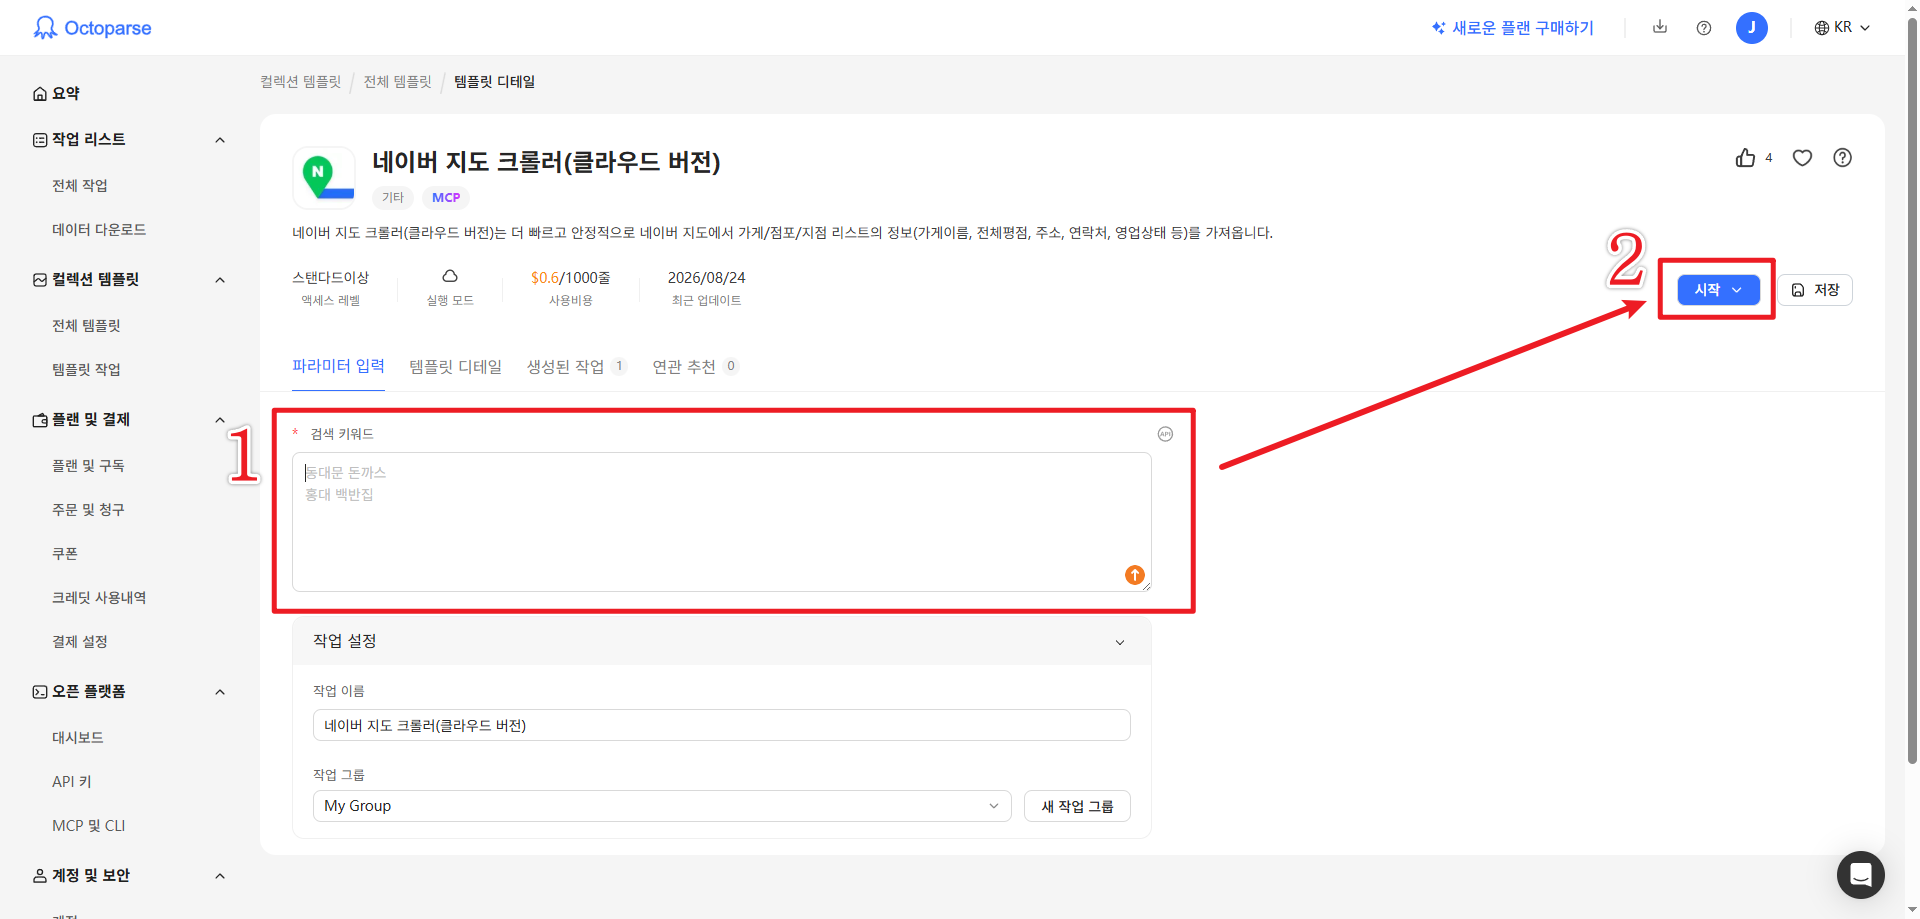Viewport: 1920px width, 919px height.
Task: Favorite the template with heart icon
Action: 1802,158
